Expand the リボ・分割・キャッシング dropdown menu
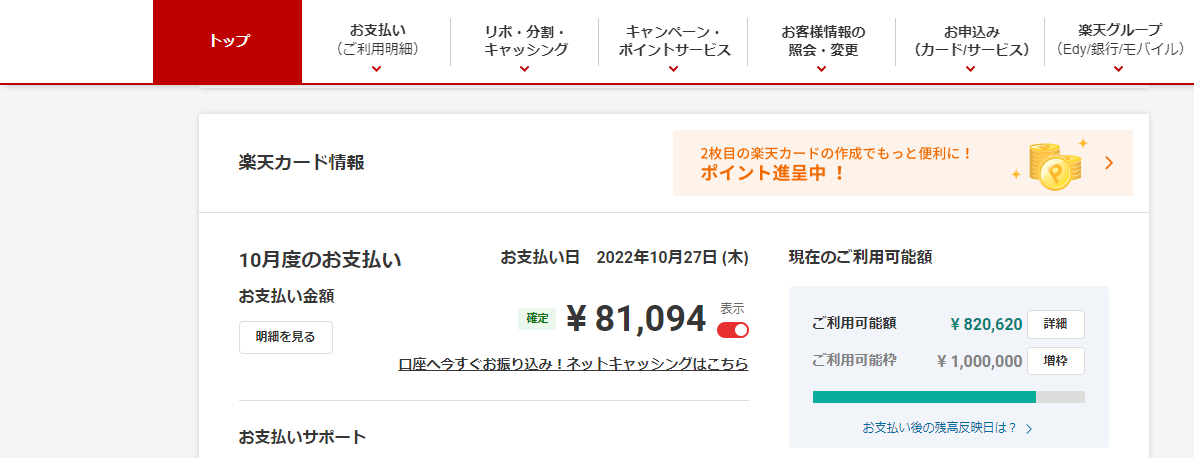 click(525, 40)
